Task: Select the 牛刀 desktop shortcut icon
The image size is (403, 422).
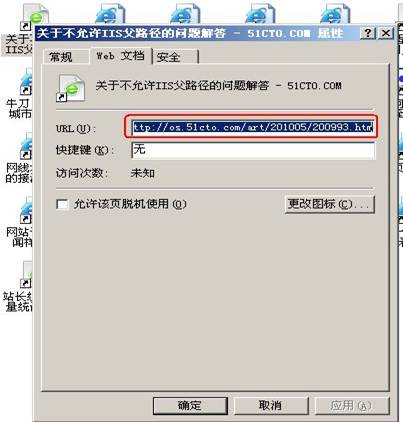Action: tap(26, 82)
